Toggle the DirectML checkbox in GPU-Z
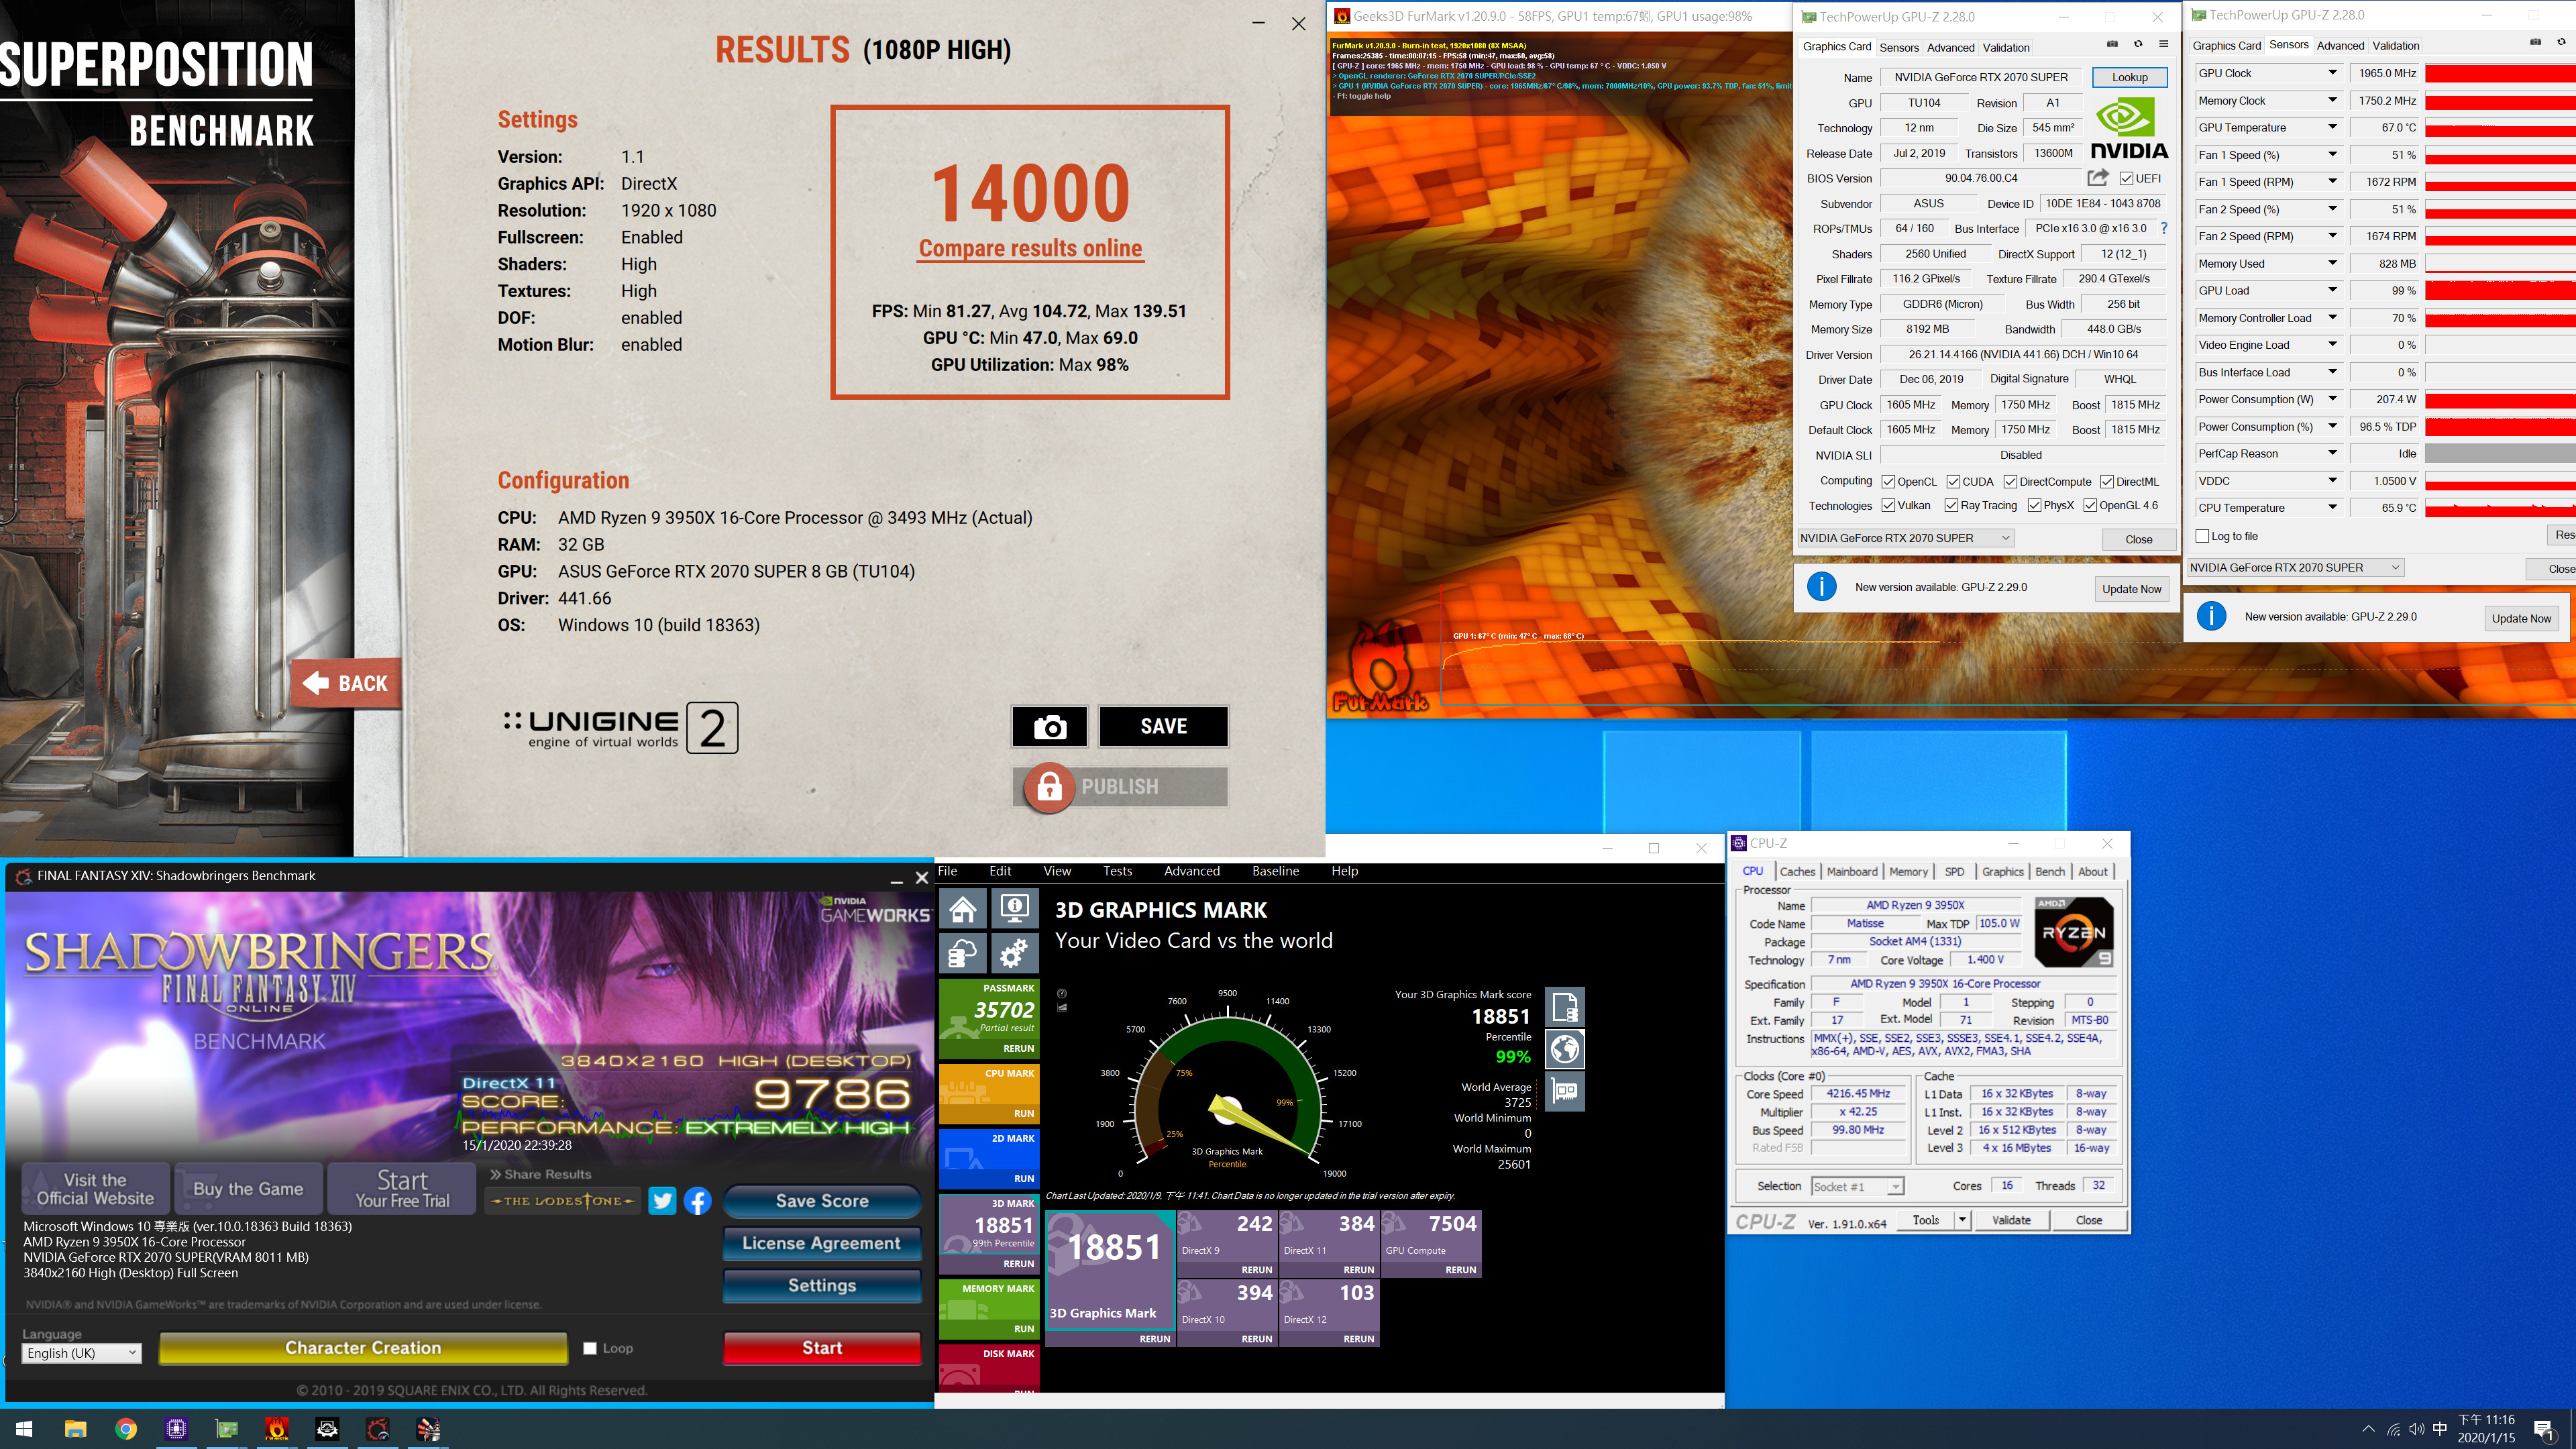This screenshot has height=1449, width=2576. pos(2106,481)
